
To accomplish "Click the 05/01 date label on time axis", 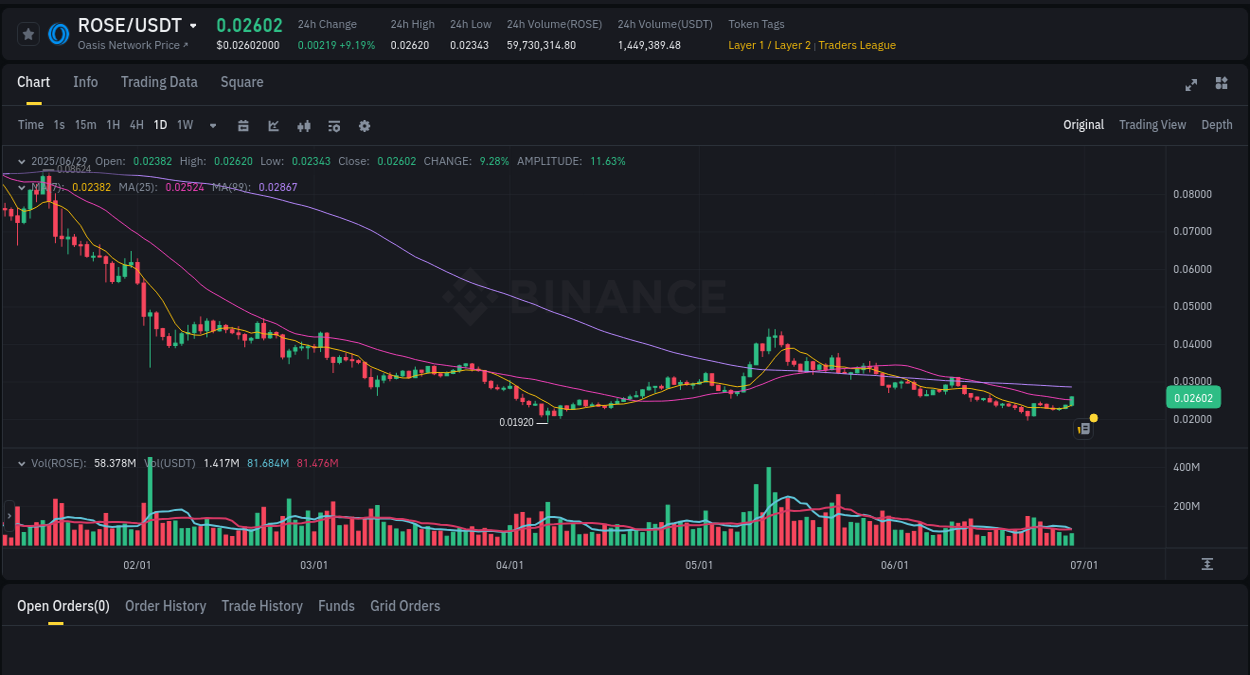I will [699, 565].
